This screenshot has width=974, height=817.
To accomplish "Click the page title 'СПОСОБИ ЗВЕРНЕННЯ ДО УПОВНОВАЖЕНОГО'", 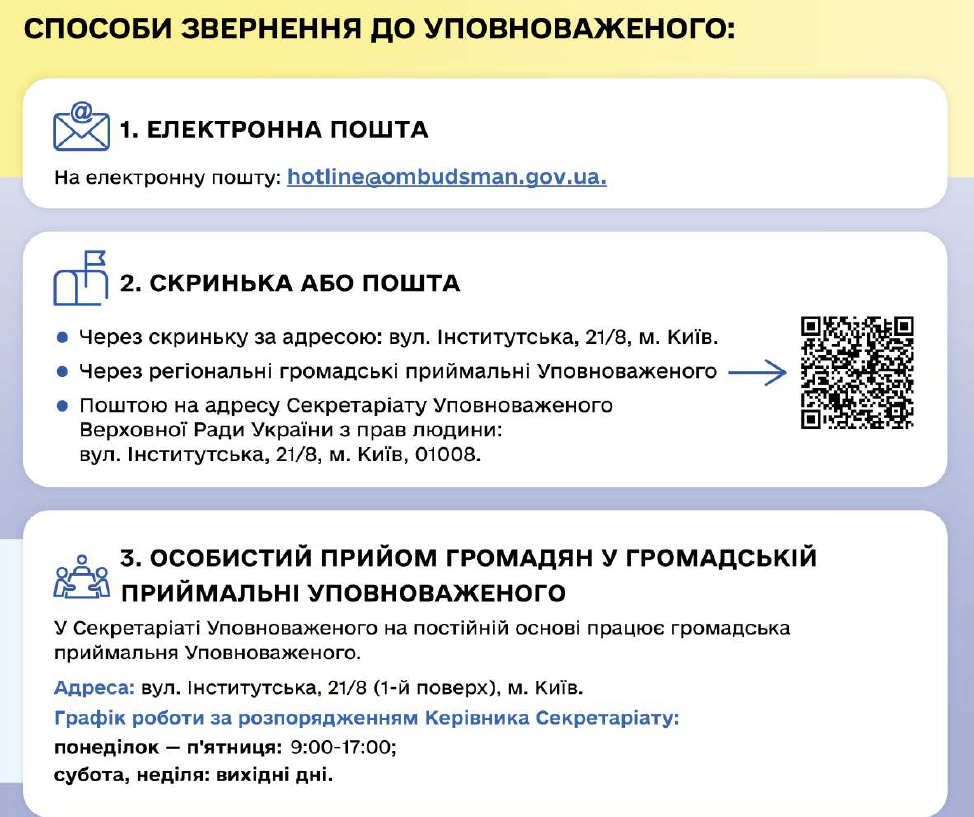I will (x=379, y=28).
